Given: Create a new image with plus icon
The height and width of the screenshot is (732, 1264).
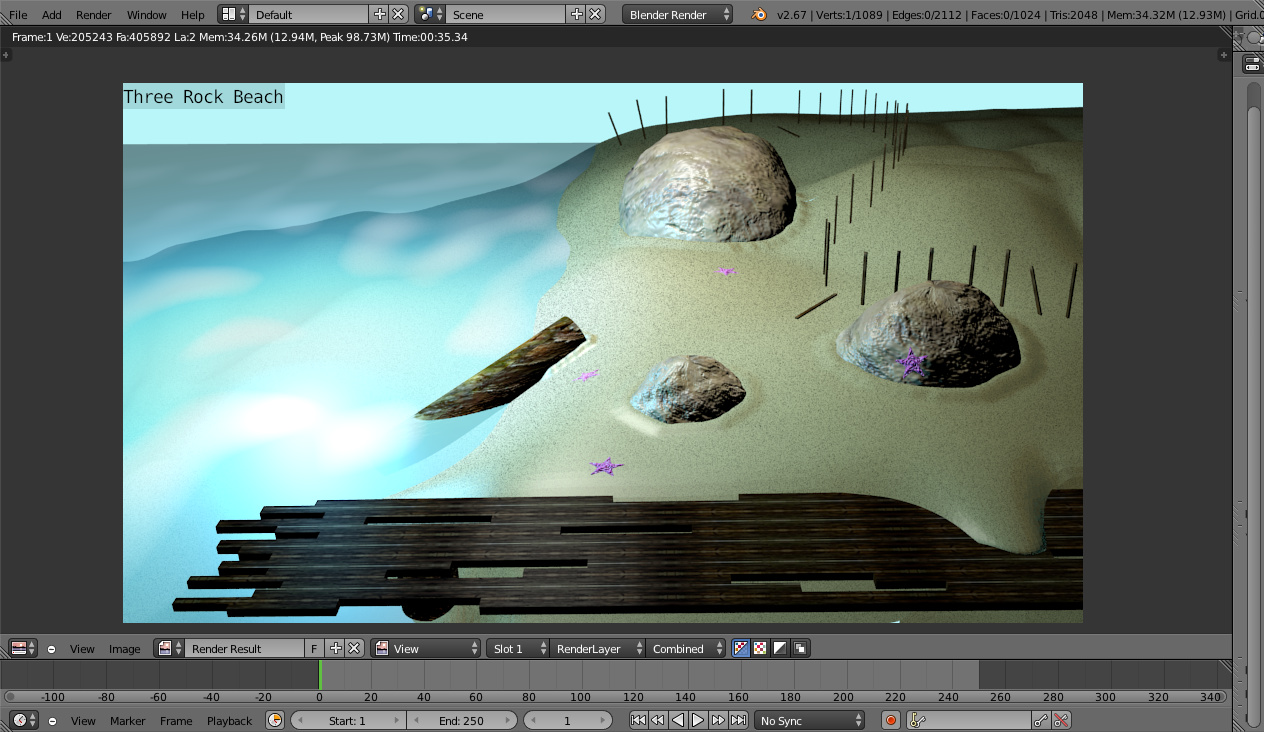Looking at the screenshot, I should pos(336,648).
